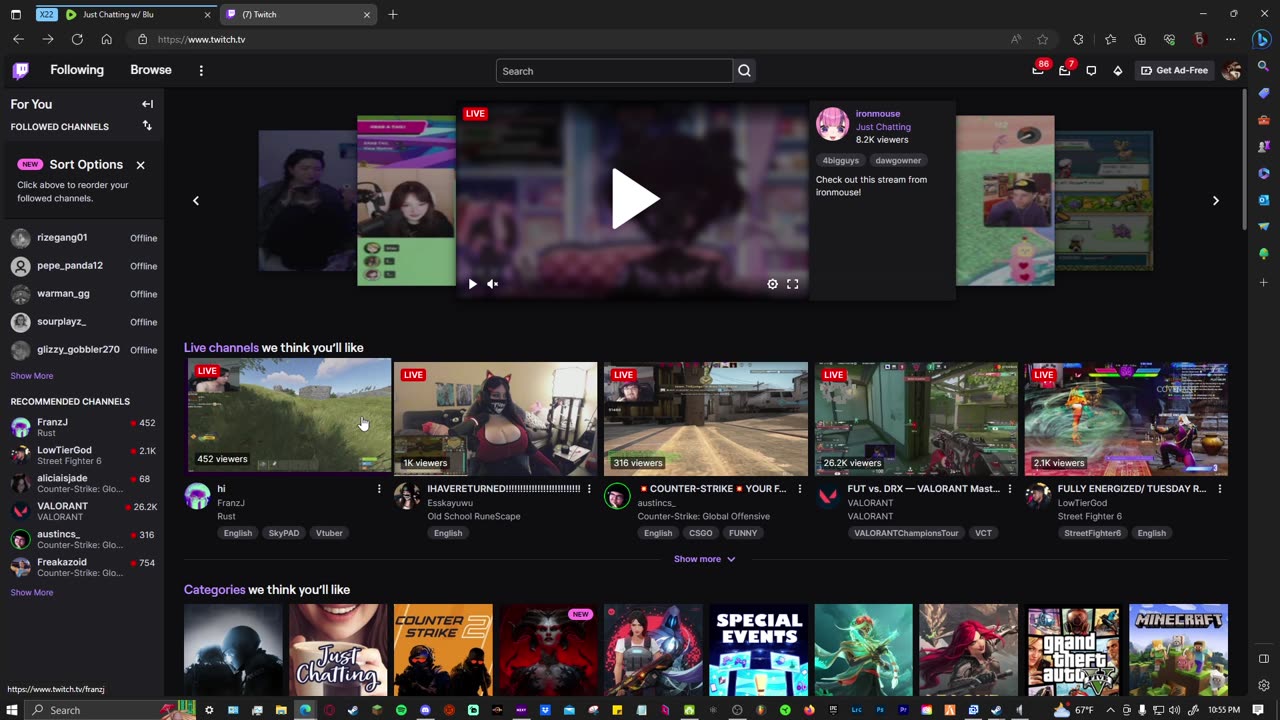This screenshot has height=720, width=1280.
Task: Open the Counter-Strike austincs_ stream thumbnail
Action: tap(706, 418)
